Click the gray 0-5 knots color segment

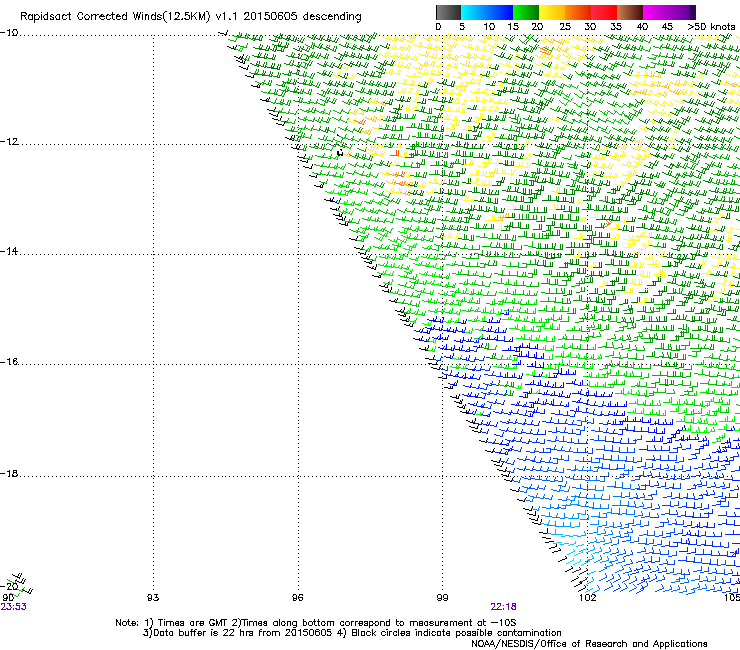(x=448, y=12)
